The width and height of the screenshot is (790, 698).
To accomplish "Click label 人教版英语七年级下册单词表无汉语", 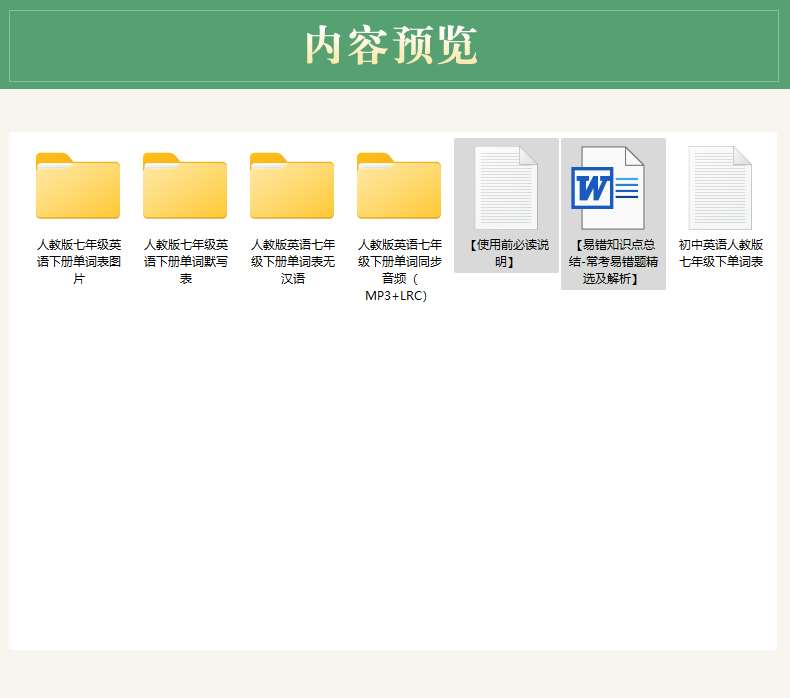I will click(x=293, y=262).
